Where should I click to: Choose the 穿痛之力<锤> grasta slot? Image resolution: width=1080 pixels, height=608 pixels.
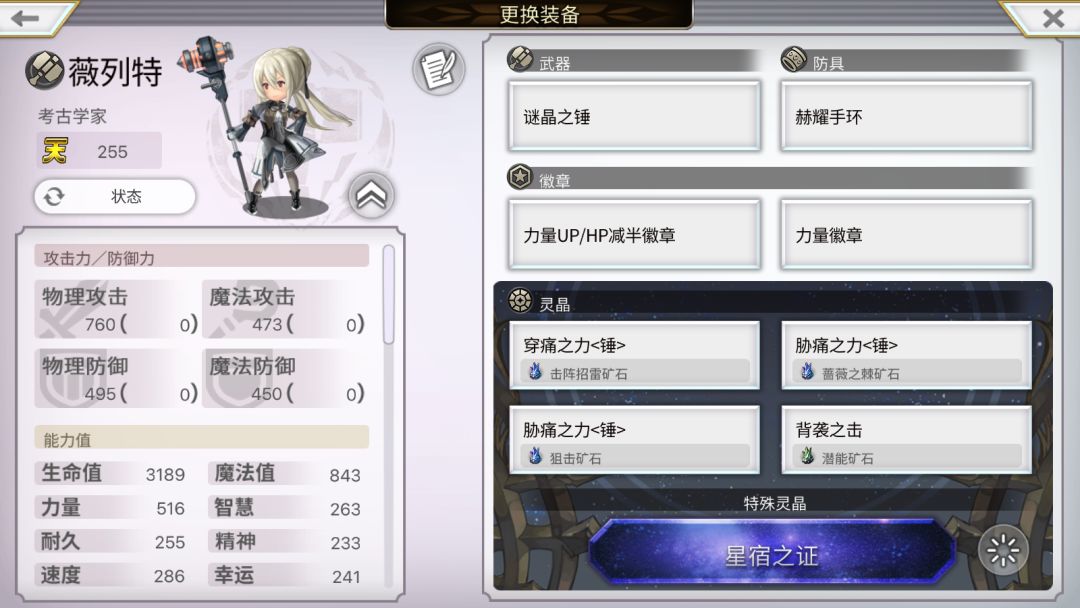pos(634,355)
